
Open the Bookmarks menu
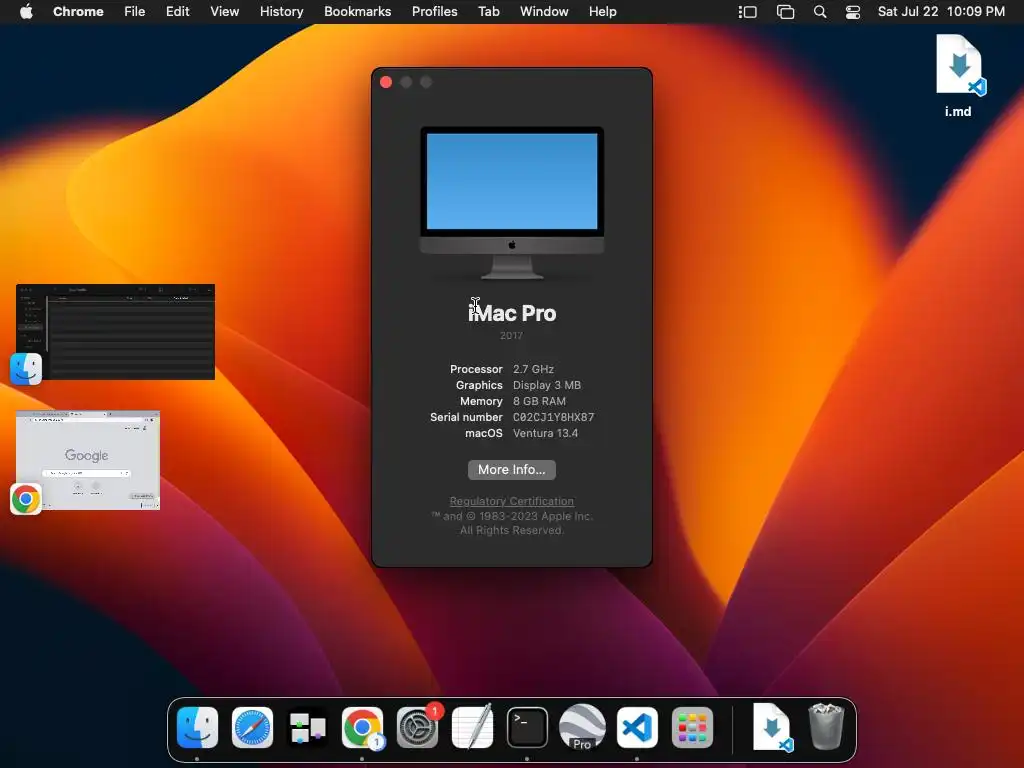click(357, 12)
